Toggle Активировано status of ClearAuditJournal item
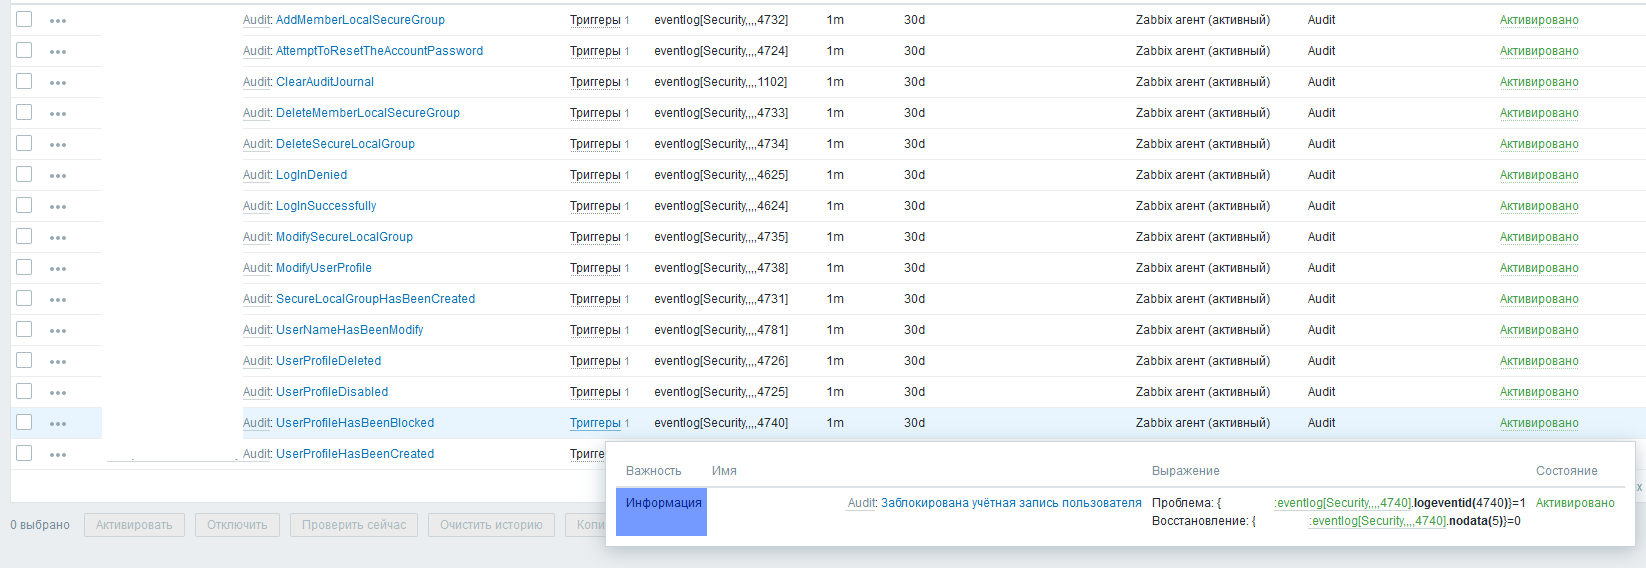The image size is (1646, 568). pyautogui.click(x=1539, y=82)
